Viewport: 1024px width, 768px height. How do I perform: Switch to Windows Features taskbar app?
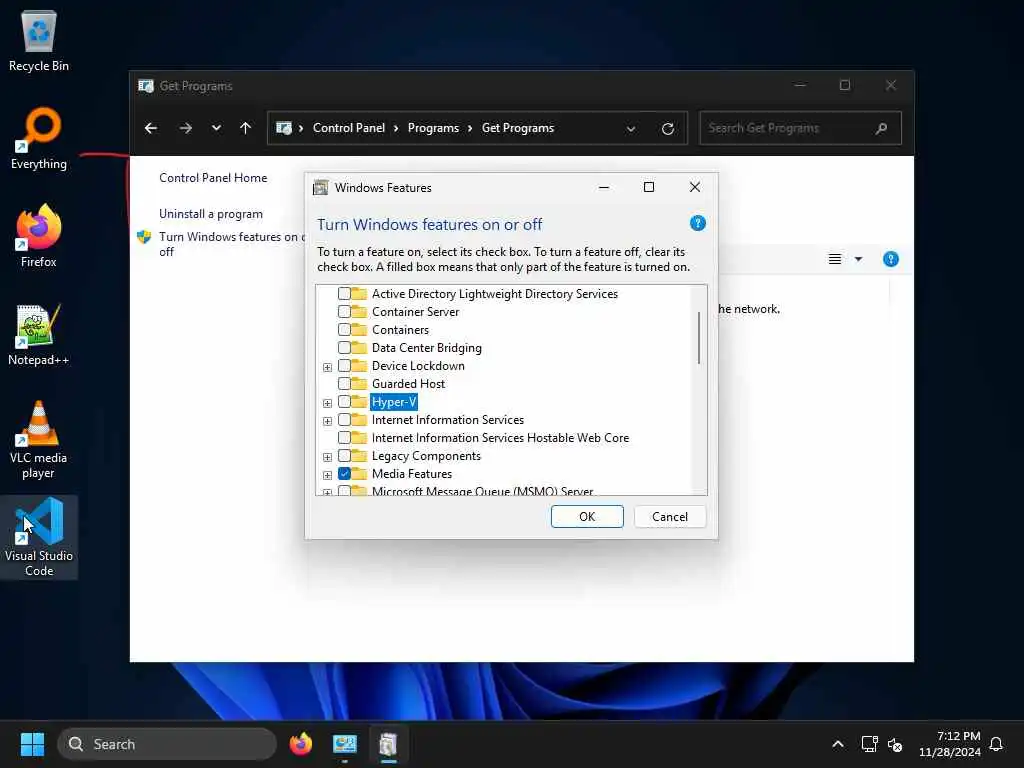(x=389, y=744)
